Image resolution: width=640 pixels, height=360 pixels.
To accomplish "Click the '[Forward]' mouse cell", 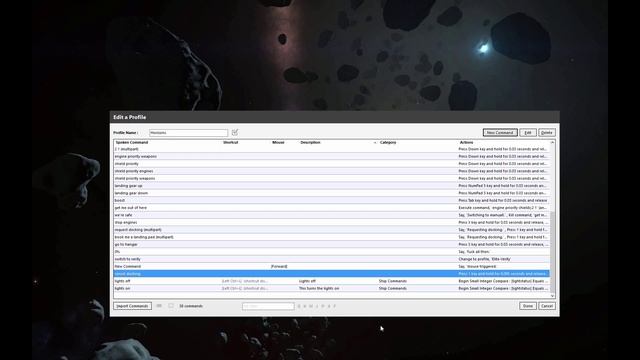I will coord(279,267).
